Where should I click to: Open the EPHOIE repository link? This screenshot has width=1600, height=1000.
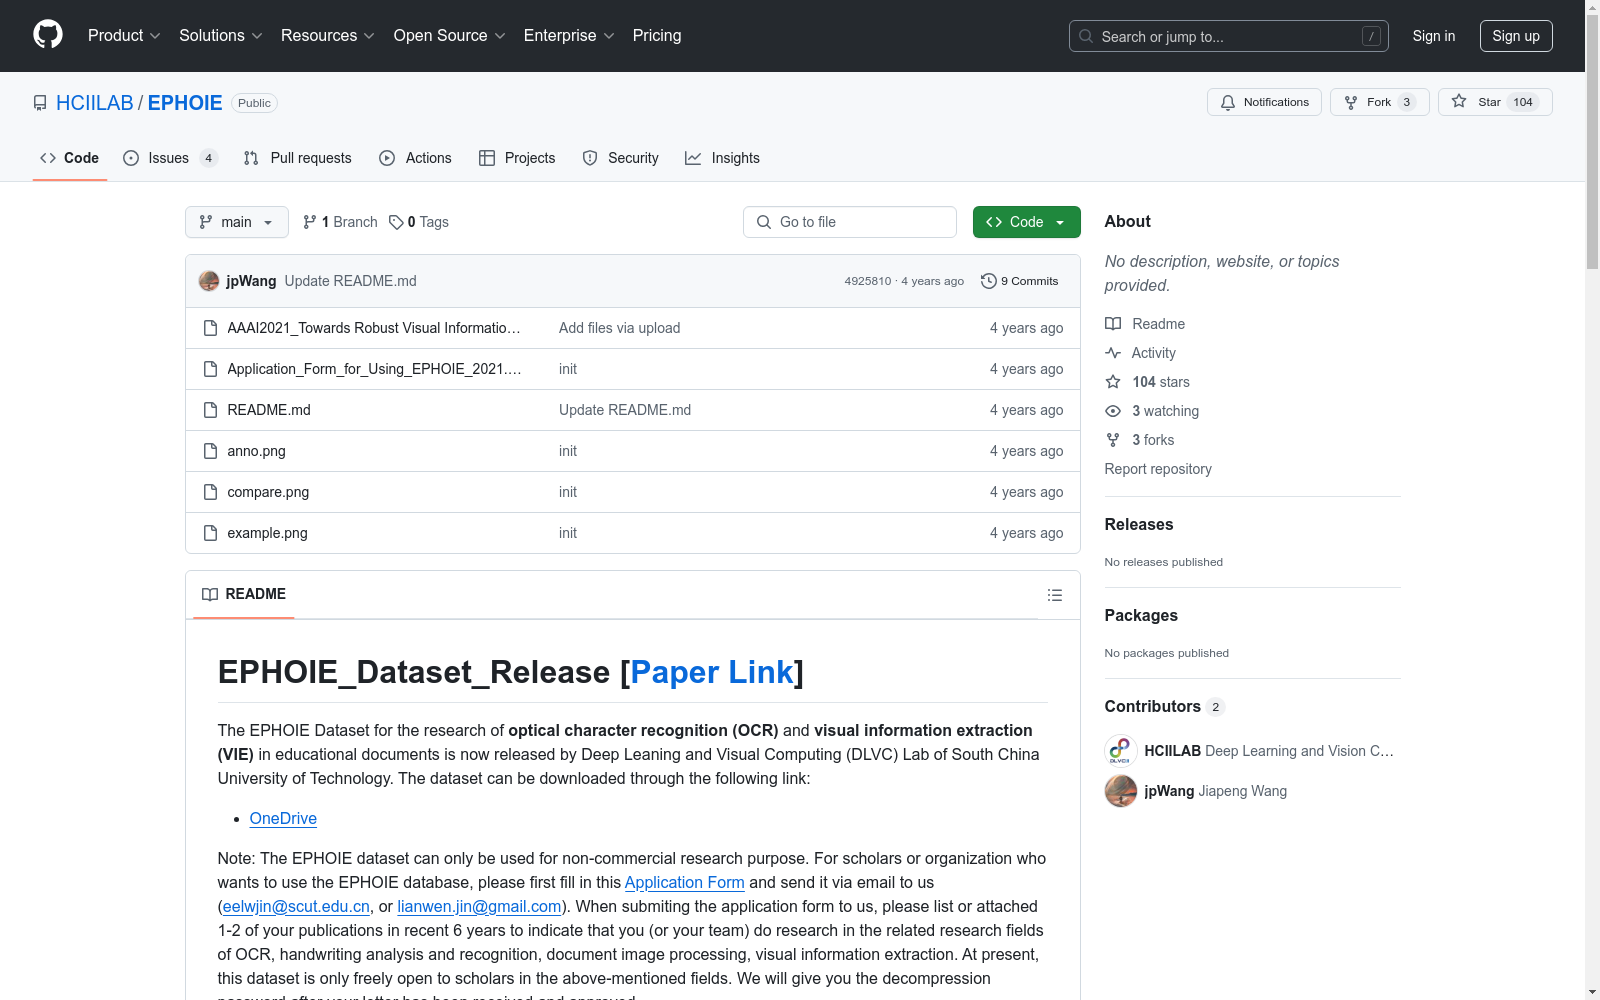click(x=185, y=103)
